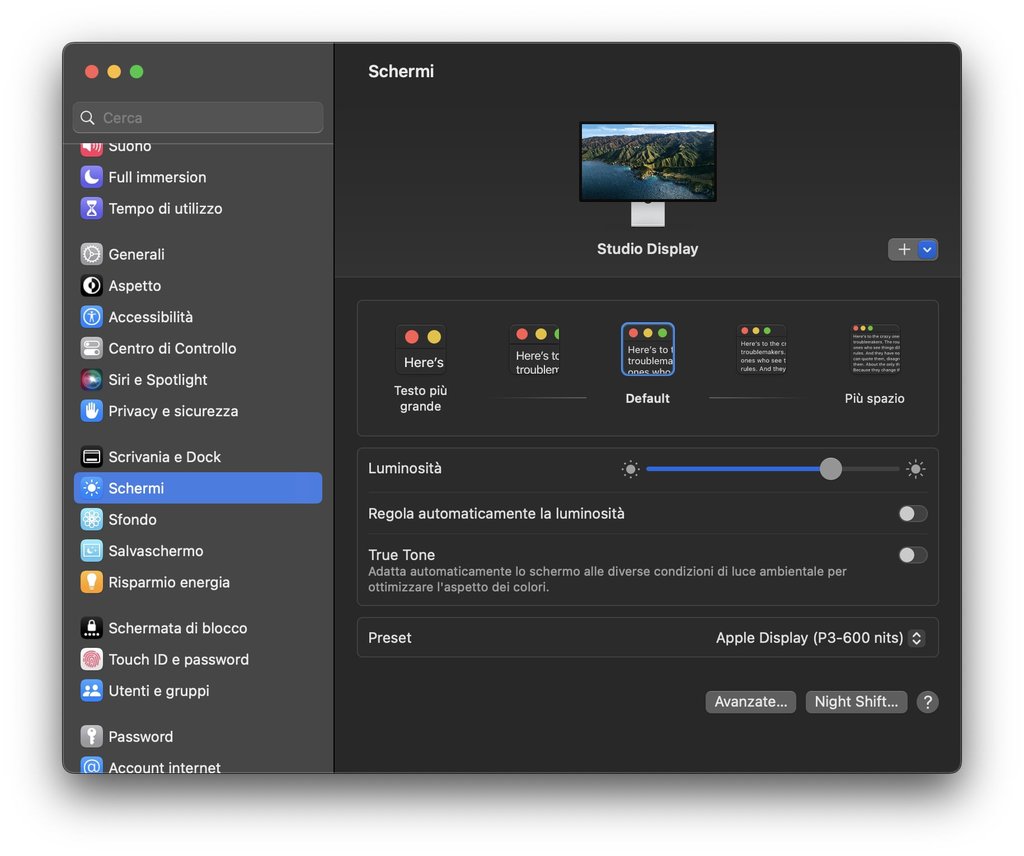Click the magnifying glass search icon
The image size is (1024, 856).
(x=88, y=118)
